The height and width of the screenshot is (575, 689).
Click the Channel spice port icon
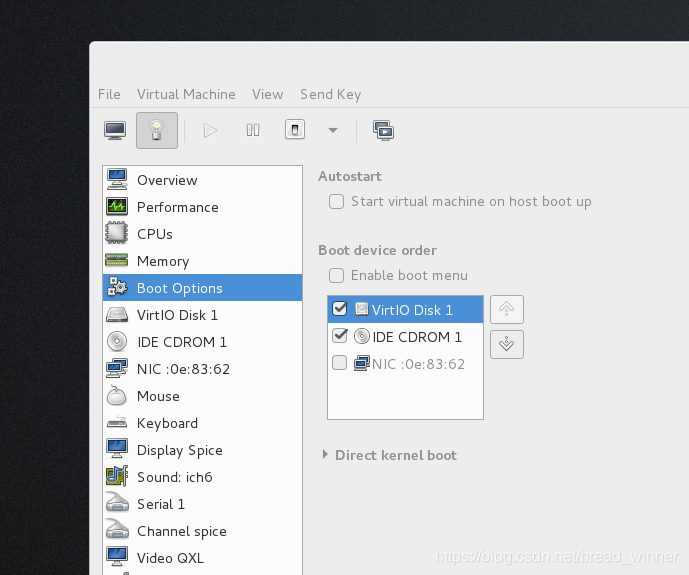[x=117, y=529]
